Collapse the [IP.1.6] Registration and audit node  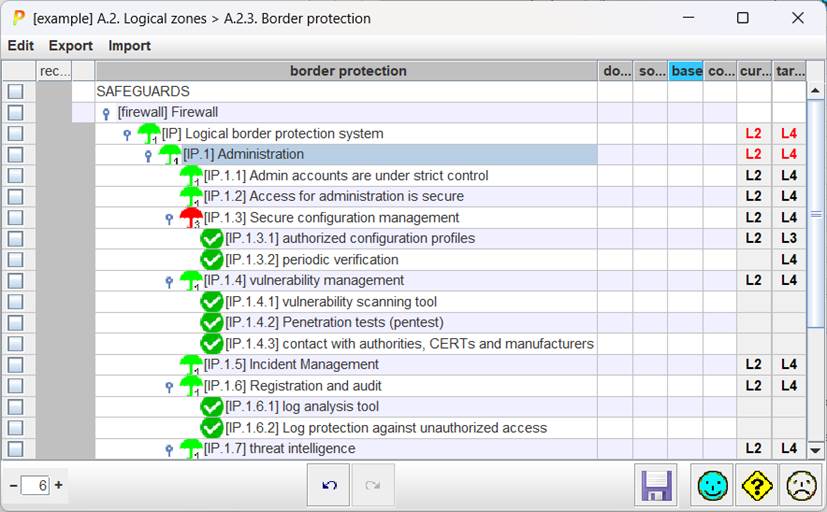(x=169, y=387)
